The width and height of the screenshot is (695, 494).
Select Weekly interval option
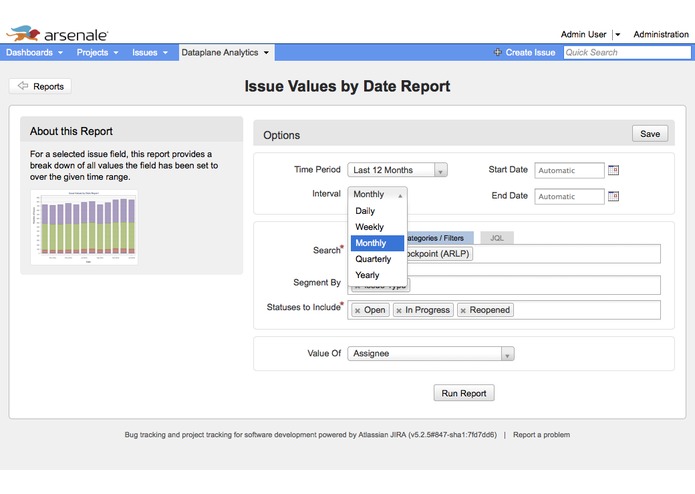pos(377,227)
